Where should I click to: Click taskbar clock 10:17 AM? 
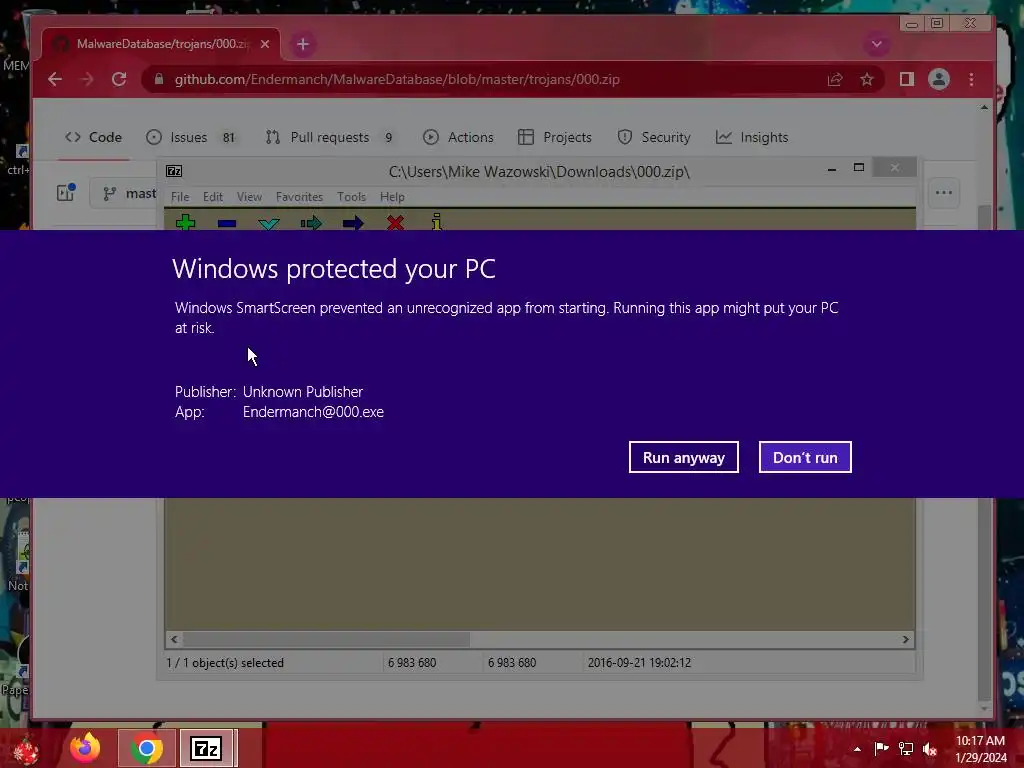click(x=980, y=741)
